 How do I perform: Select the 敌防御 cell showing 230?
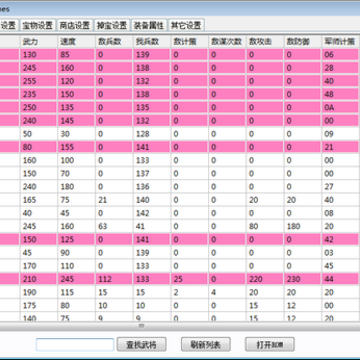(x=303, y=279)
